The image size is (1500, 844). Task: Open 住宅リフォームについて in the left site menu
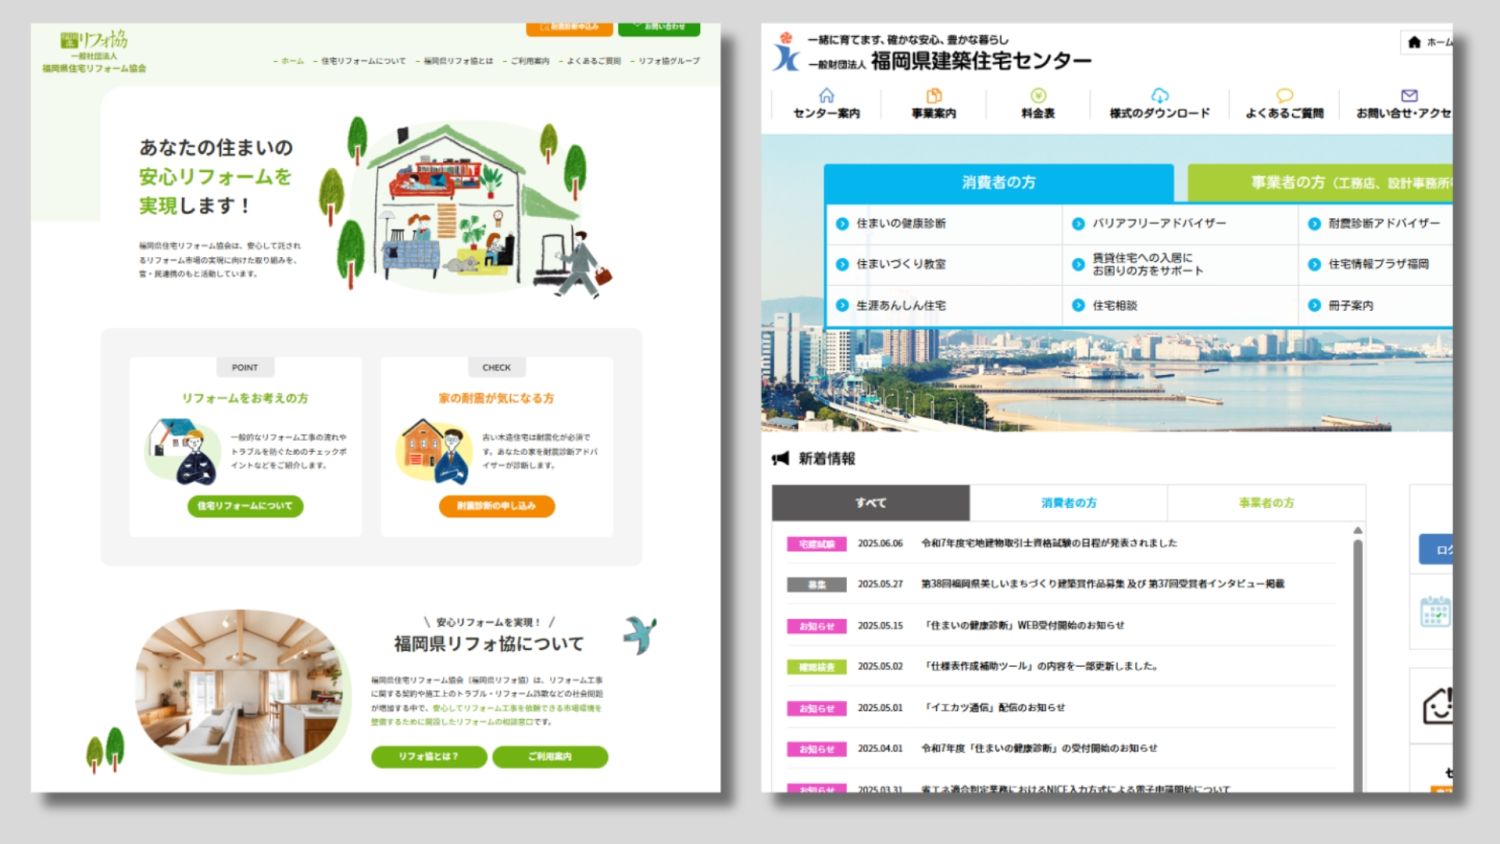click(363, 61)
